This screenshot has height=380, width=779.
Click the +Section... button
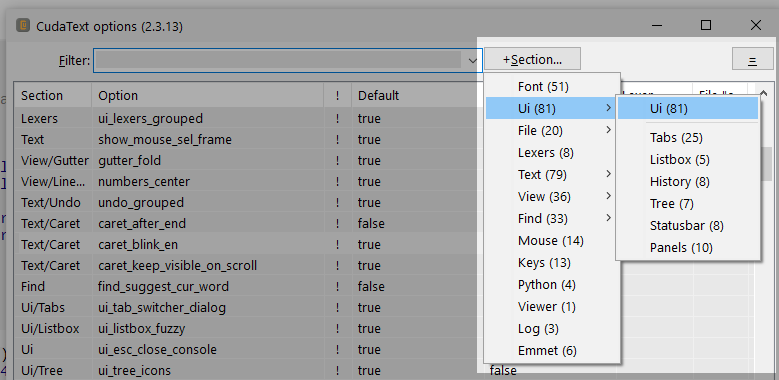(532, 59)
